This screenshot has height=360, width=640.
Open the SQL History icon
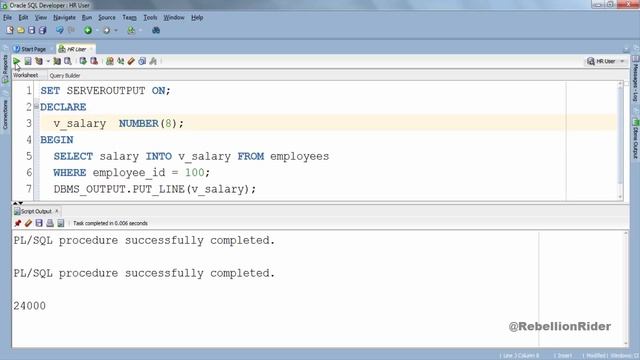142,61
